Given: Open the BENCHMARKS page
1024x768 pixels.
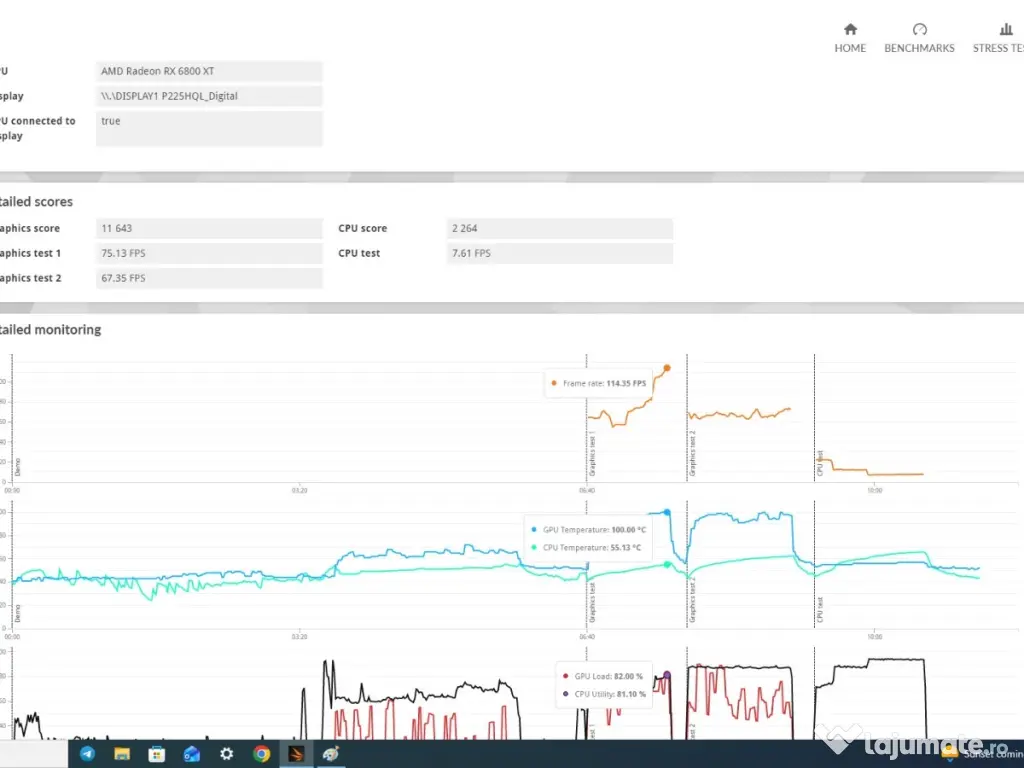Looking at the screenshot, I should click(919, 38).
